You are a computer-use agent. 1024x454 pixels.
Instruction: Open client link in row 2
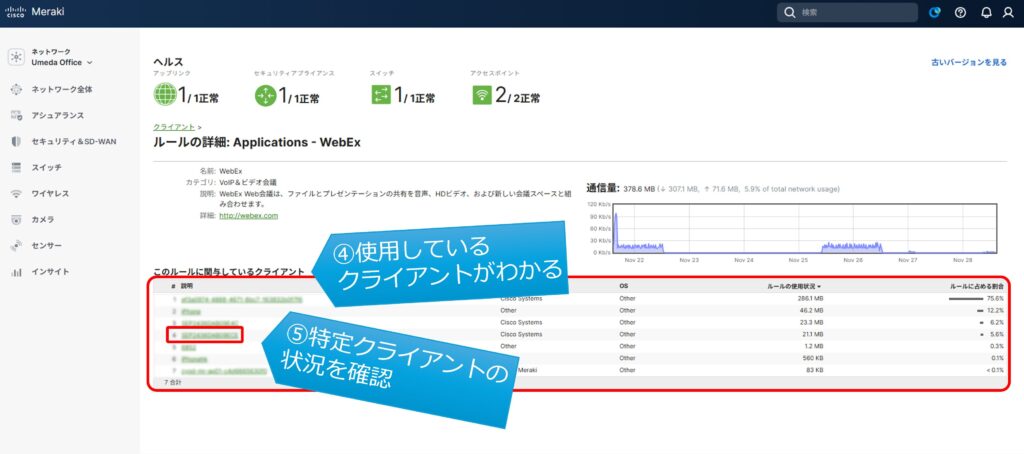[191, 312]
